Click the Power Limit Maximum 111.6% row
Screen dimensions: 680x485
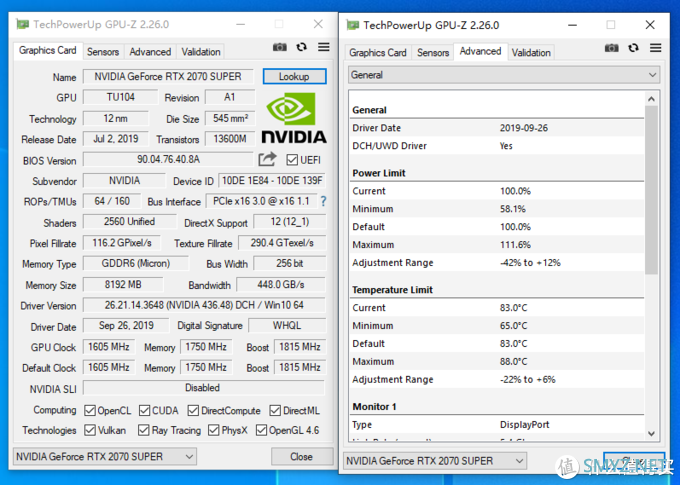497,245
